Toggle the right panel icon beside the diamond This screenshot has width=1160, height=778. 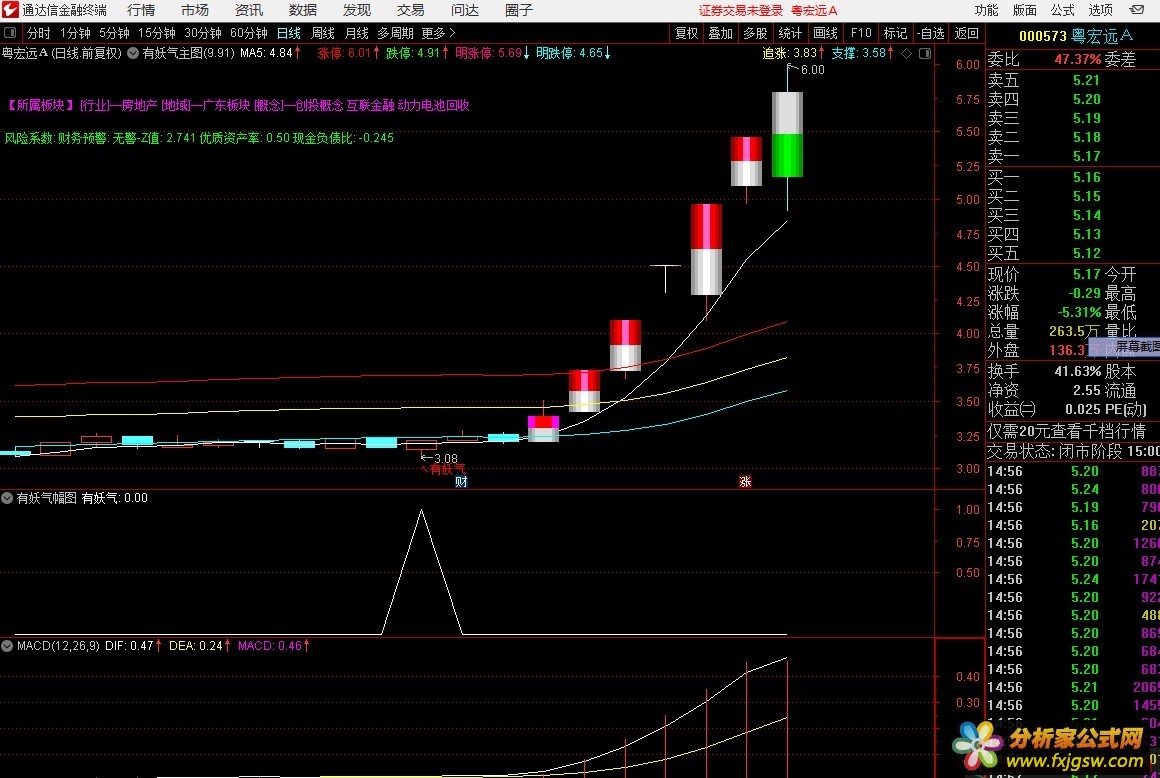point(925,53)
